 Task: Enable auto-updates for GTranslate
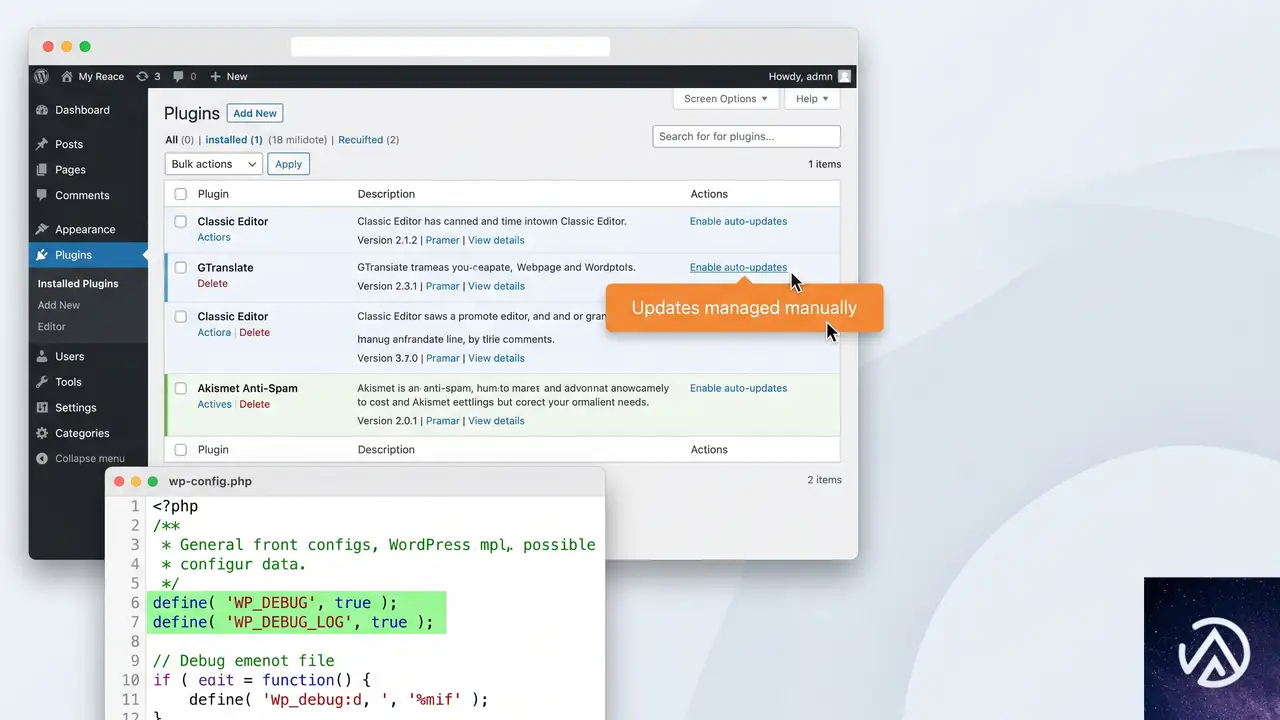(x=738, y=267)
